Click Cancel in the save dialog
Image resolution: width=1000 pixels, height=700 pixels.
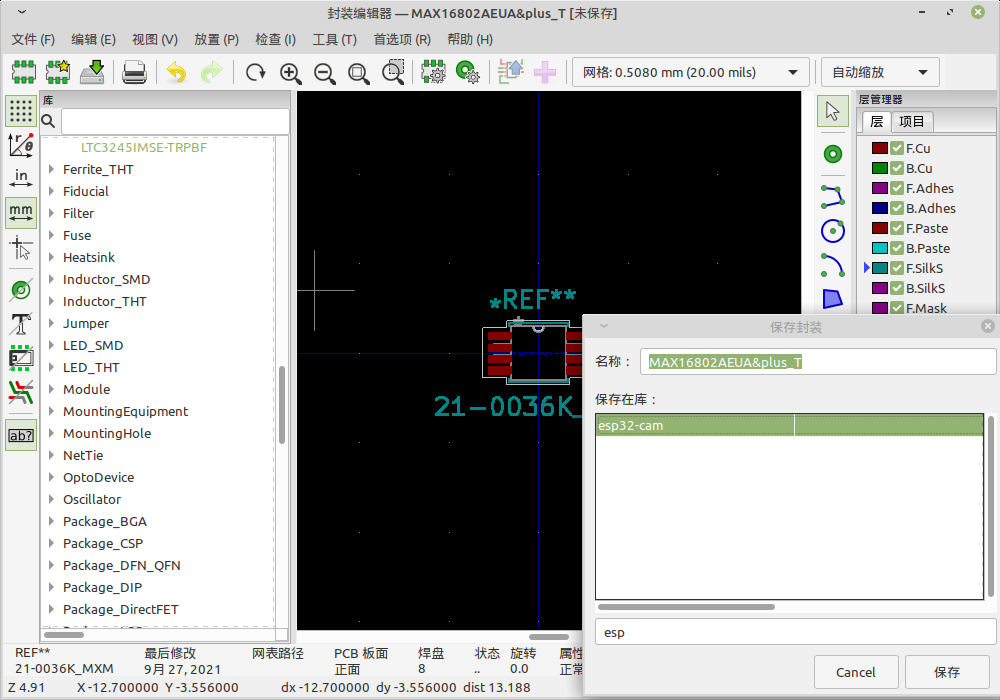[856, 672]
